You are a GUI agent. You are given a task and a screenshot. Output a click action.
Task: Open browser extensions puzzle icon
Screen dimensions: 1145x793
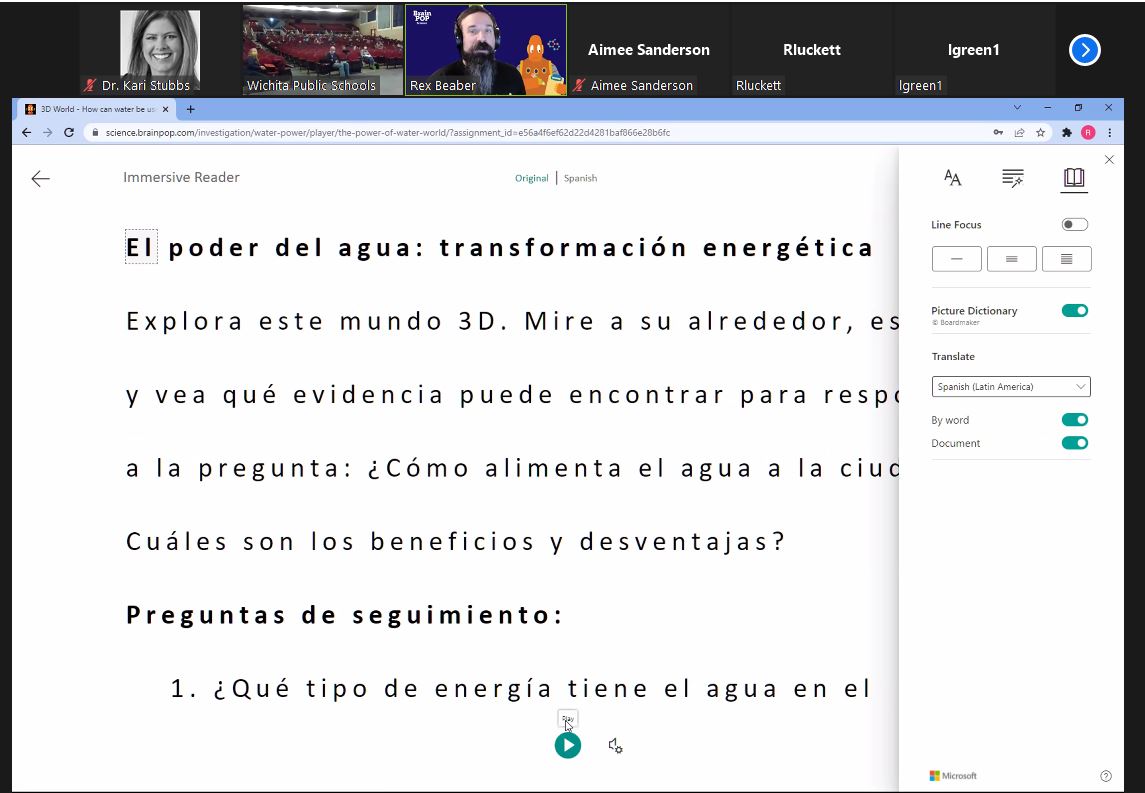[1067, 132]
